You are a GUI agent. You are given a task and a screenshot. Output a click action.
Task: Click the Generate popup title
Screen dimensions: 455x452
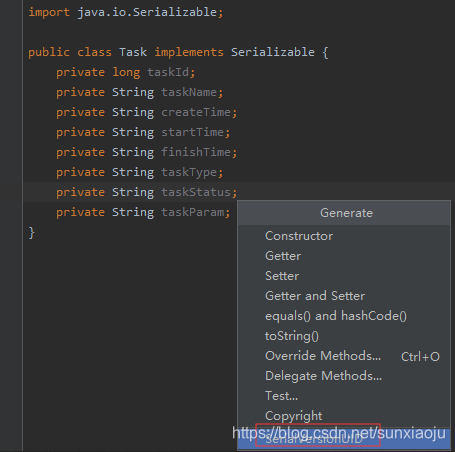[x=346, y=213]
